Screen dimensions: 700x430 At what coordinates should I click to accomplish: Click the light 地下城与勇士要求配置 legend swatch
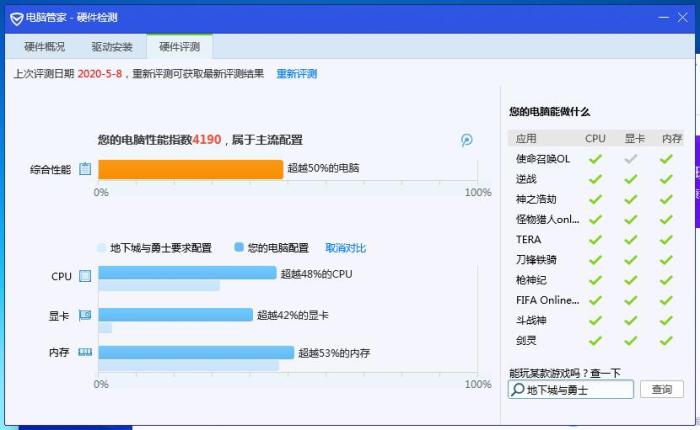tap(102, 247)
